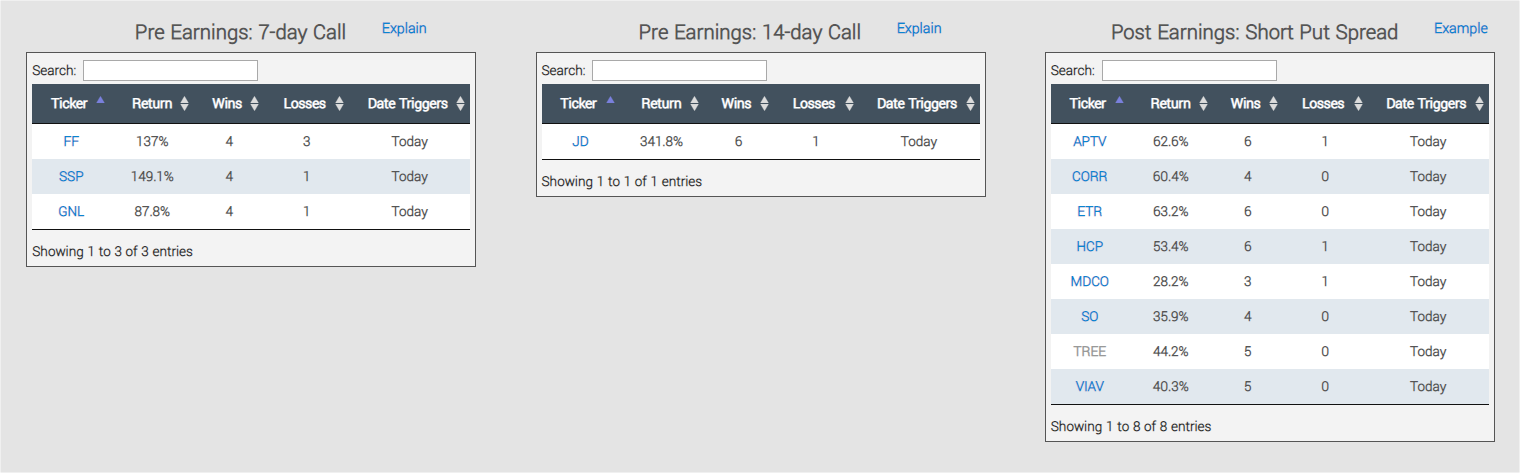The height and width of the screenshot is (473, 1520).
Task: Open the MDCO ticker link
Action: point(1089,282)
